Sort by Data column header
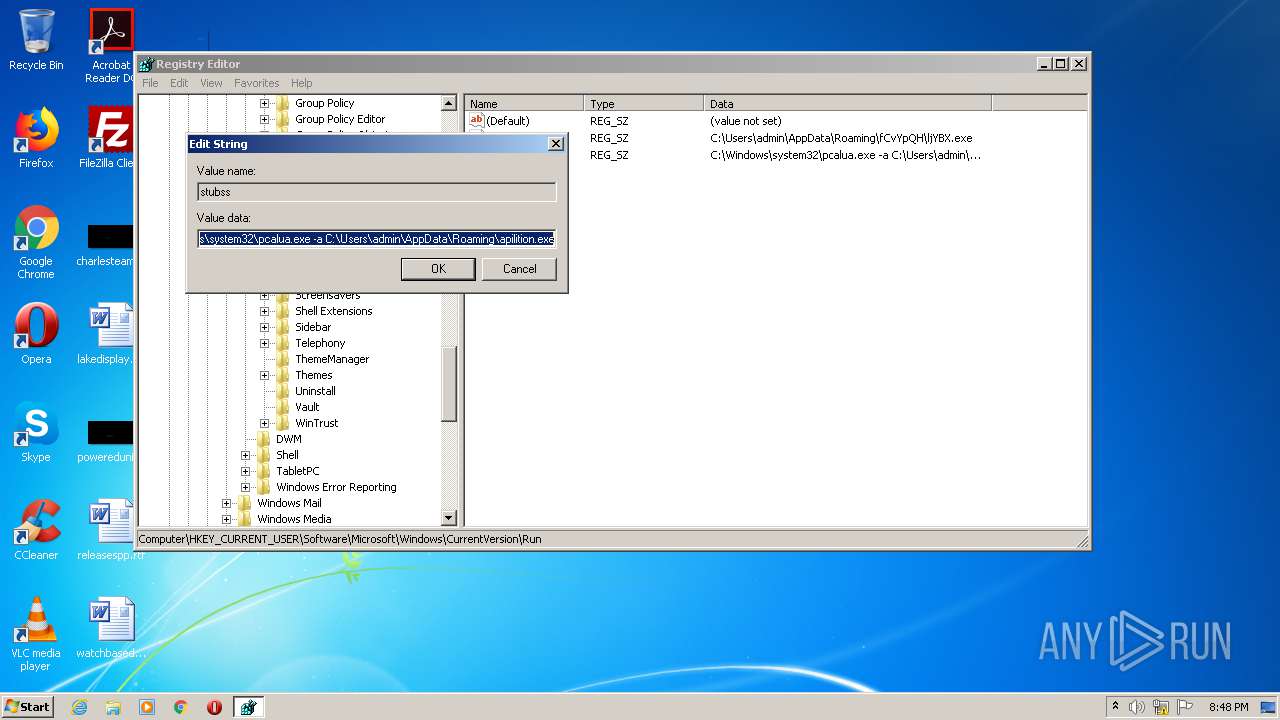The width and height of the screenshot is (1280, 720). point(848,103)
